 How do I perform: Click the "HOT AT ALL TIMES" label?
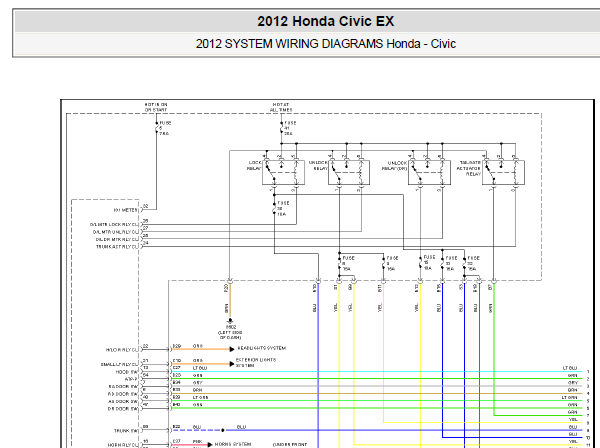pos(281,107)
